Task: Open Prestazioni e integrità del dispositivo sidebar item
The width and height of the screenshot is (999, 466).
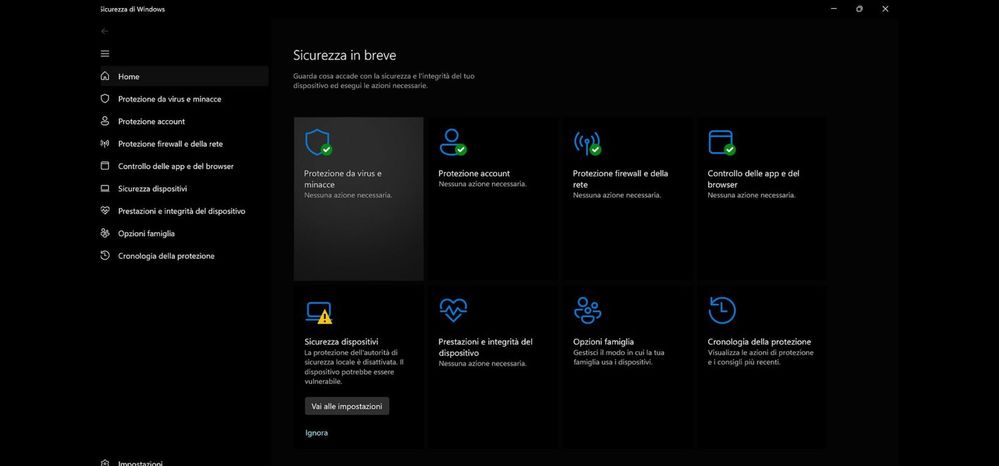Action: 184,211
